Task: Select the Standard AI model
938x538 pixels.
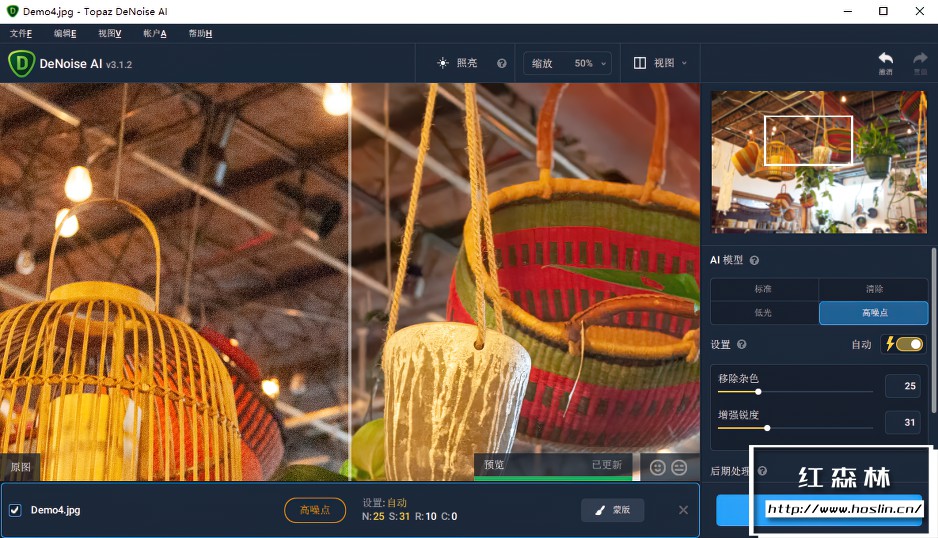Action: click(x=764, y=289)
